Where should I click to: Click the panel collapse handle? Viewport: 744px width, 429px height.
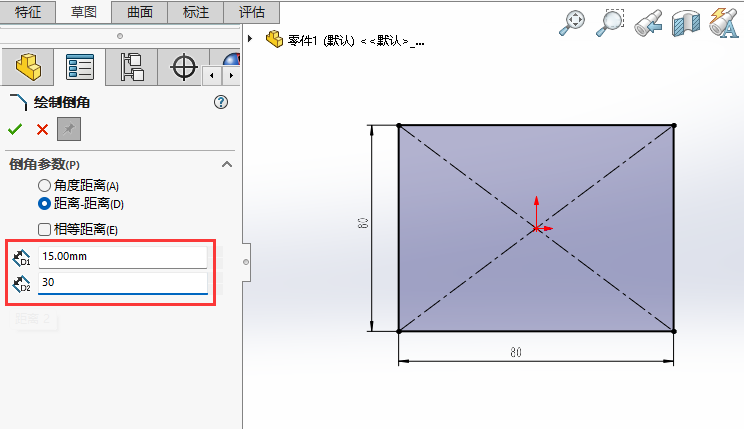(246, 262)
